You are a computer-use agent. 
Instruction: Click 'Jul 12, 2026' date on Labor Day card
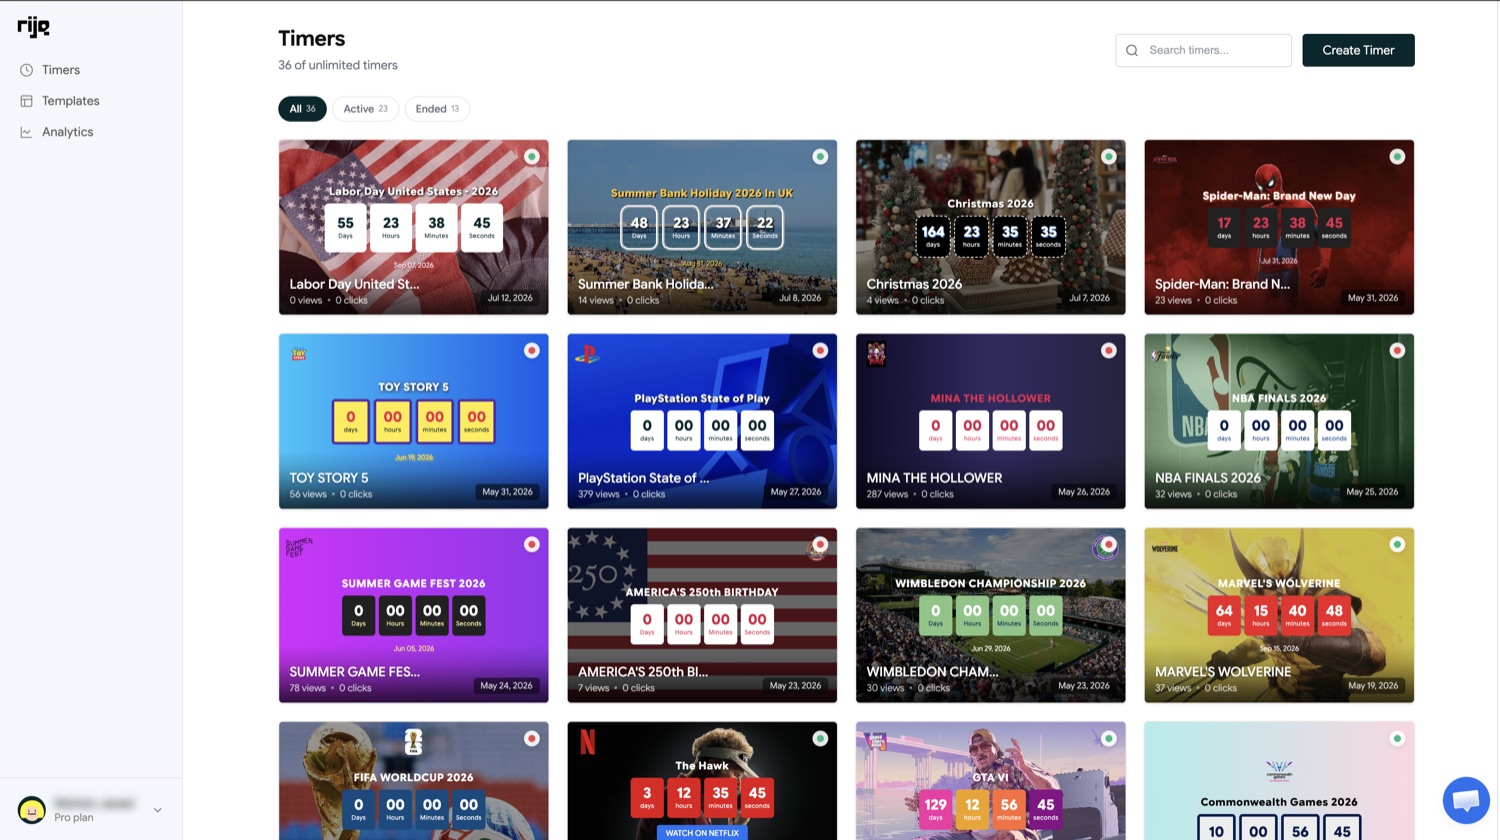click(510, 298)
